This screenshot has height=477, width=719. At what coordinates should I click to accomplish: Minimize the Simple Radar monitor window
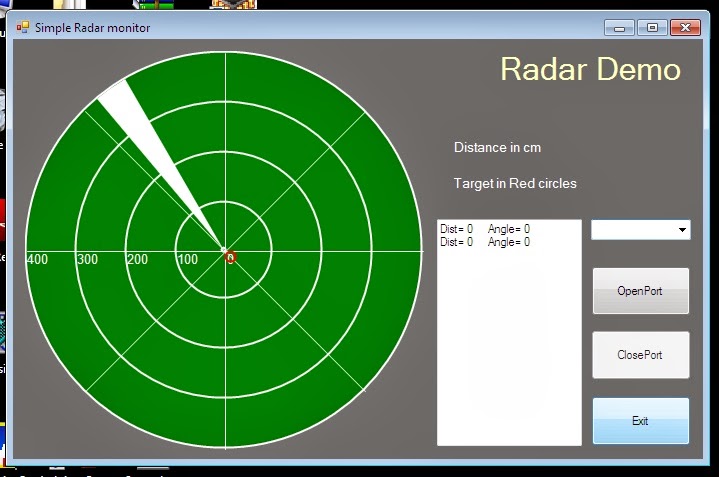pyautogui.click(x=619, y=28)
